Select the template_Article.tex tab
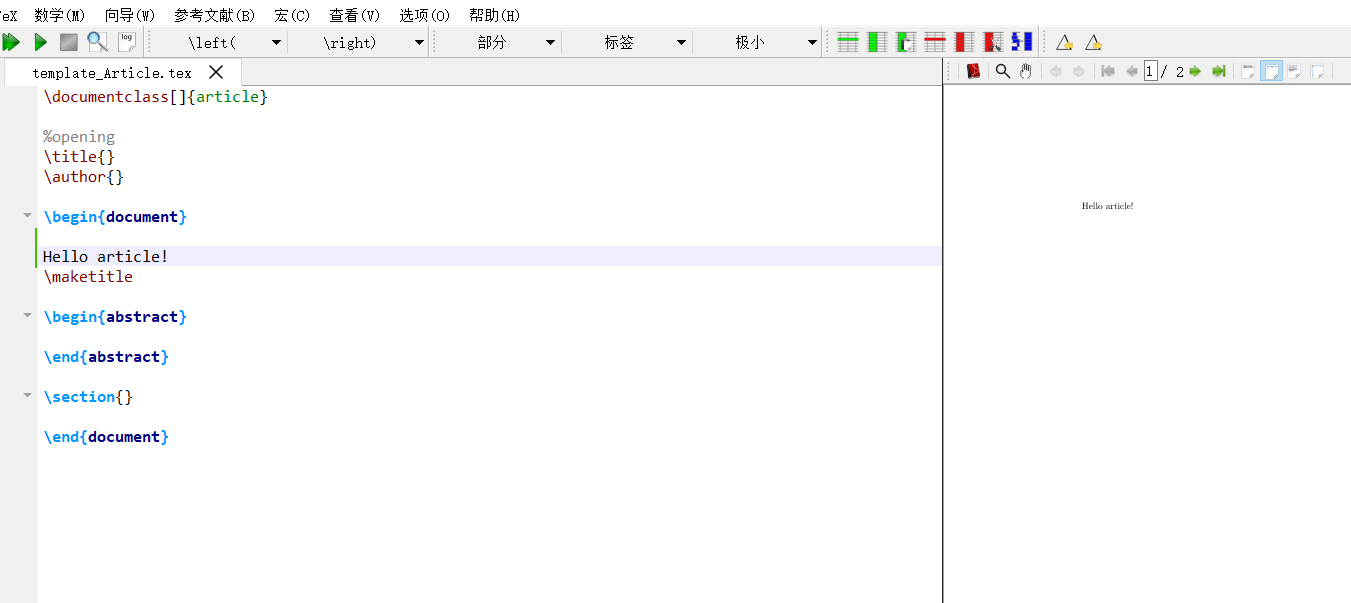 tap(110, 71)
